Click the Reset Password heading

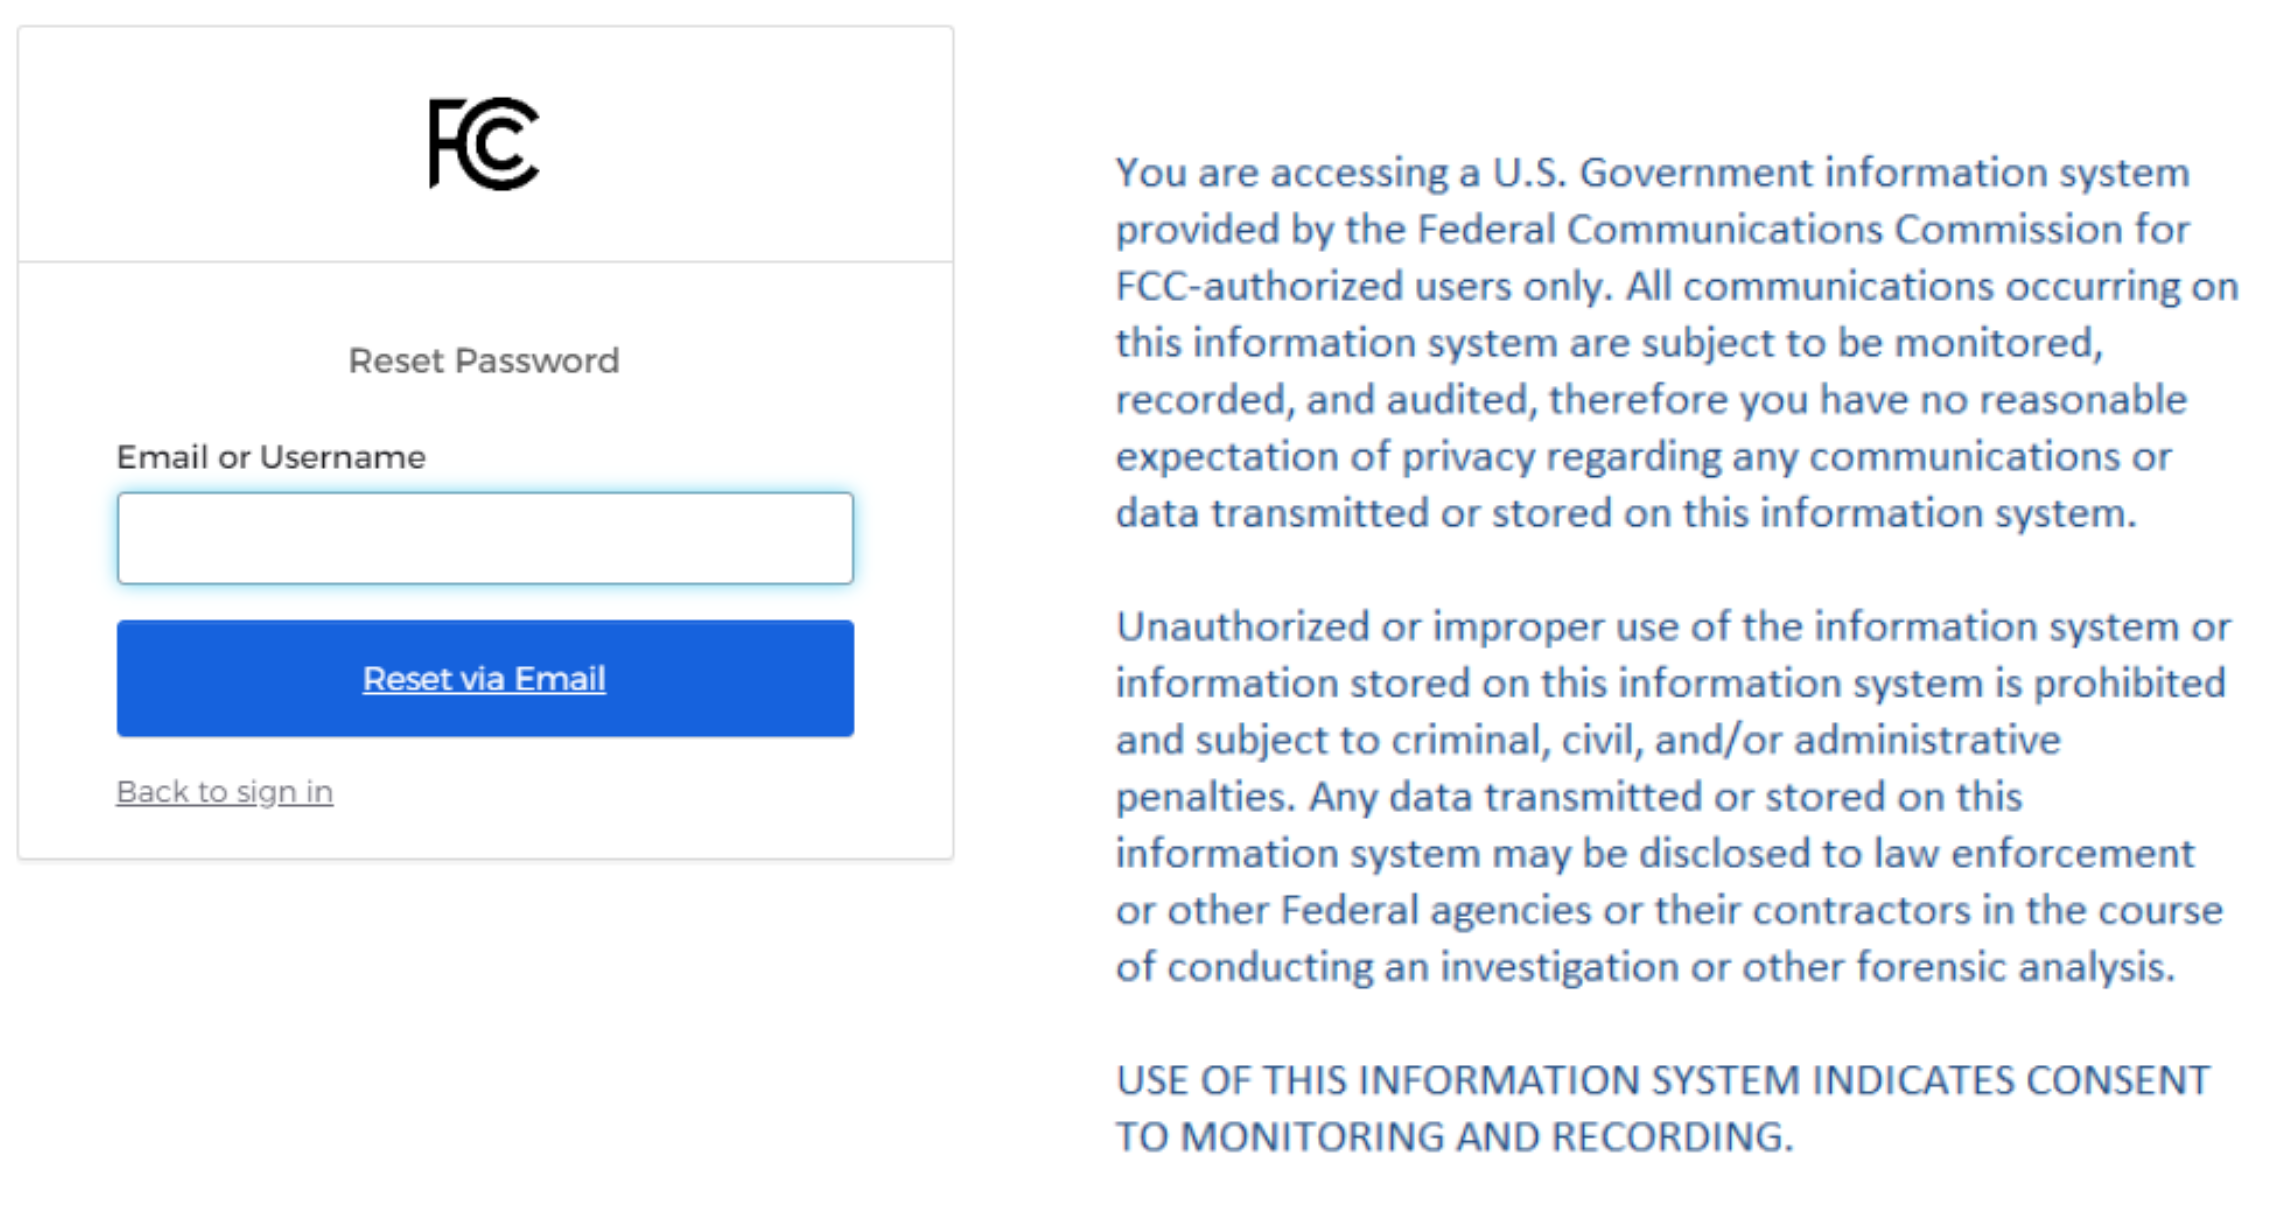(484, 361)
